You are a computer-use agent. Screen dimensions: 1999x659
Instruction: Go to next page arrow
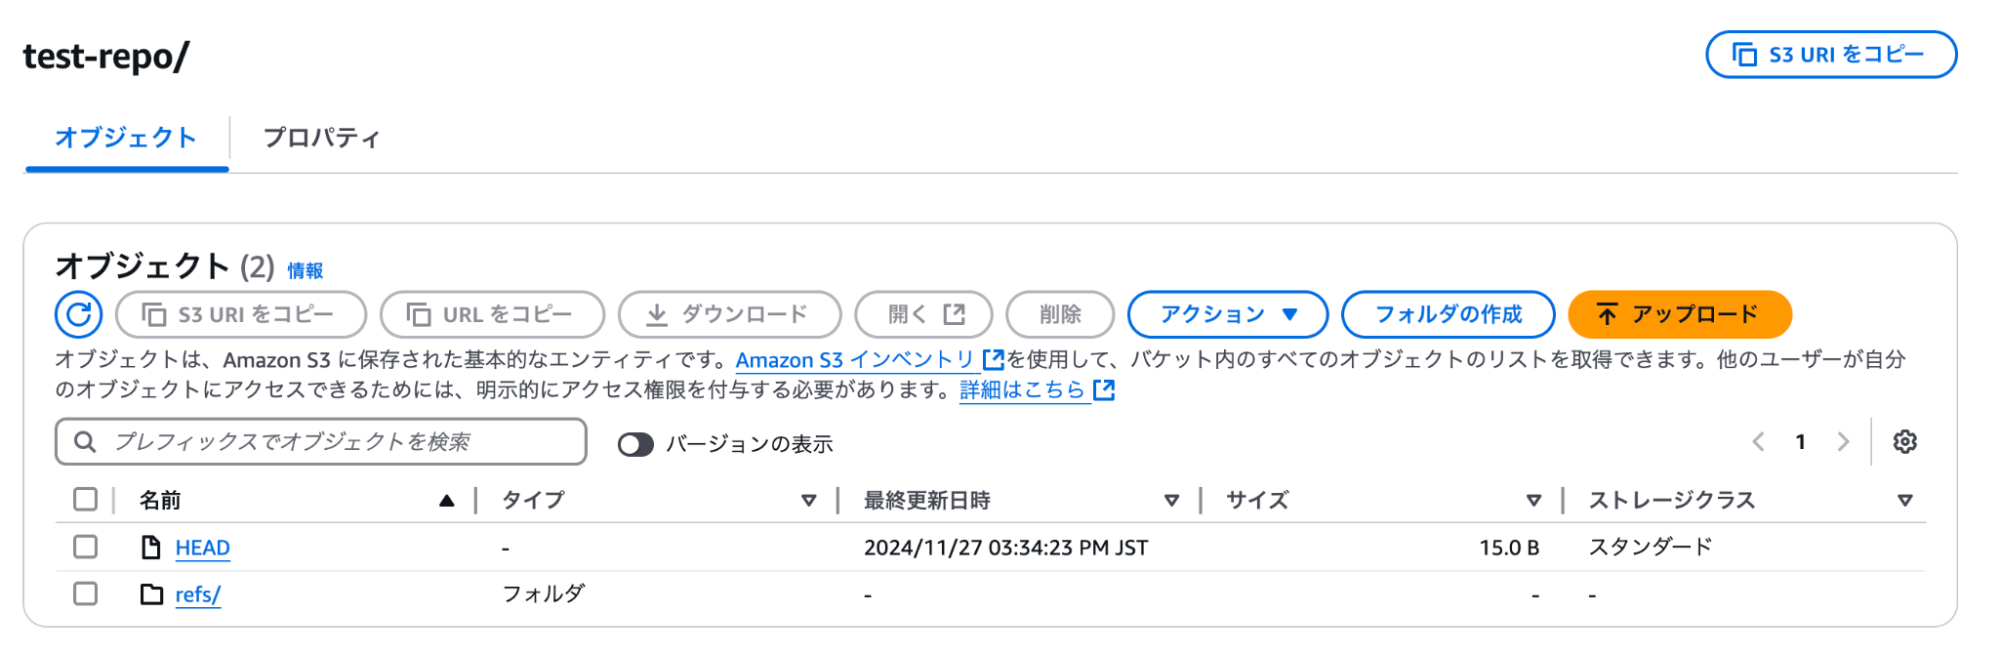click(x=1843, y=442)
